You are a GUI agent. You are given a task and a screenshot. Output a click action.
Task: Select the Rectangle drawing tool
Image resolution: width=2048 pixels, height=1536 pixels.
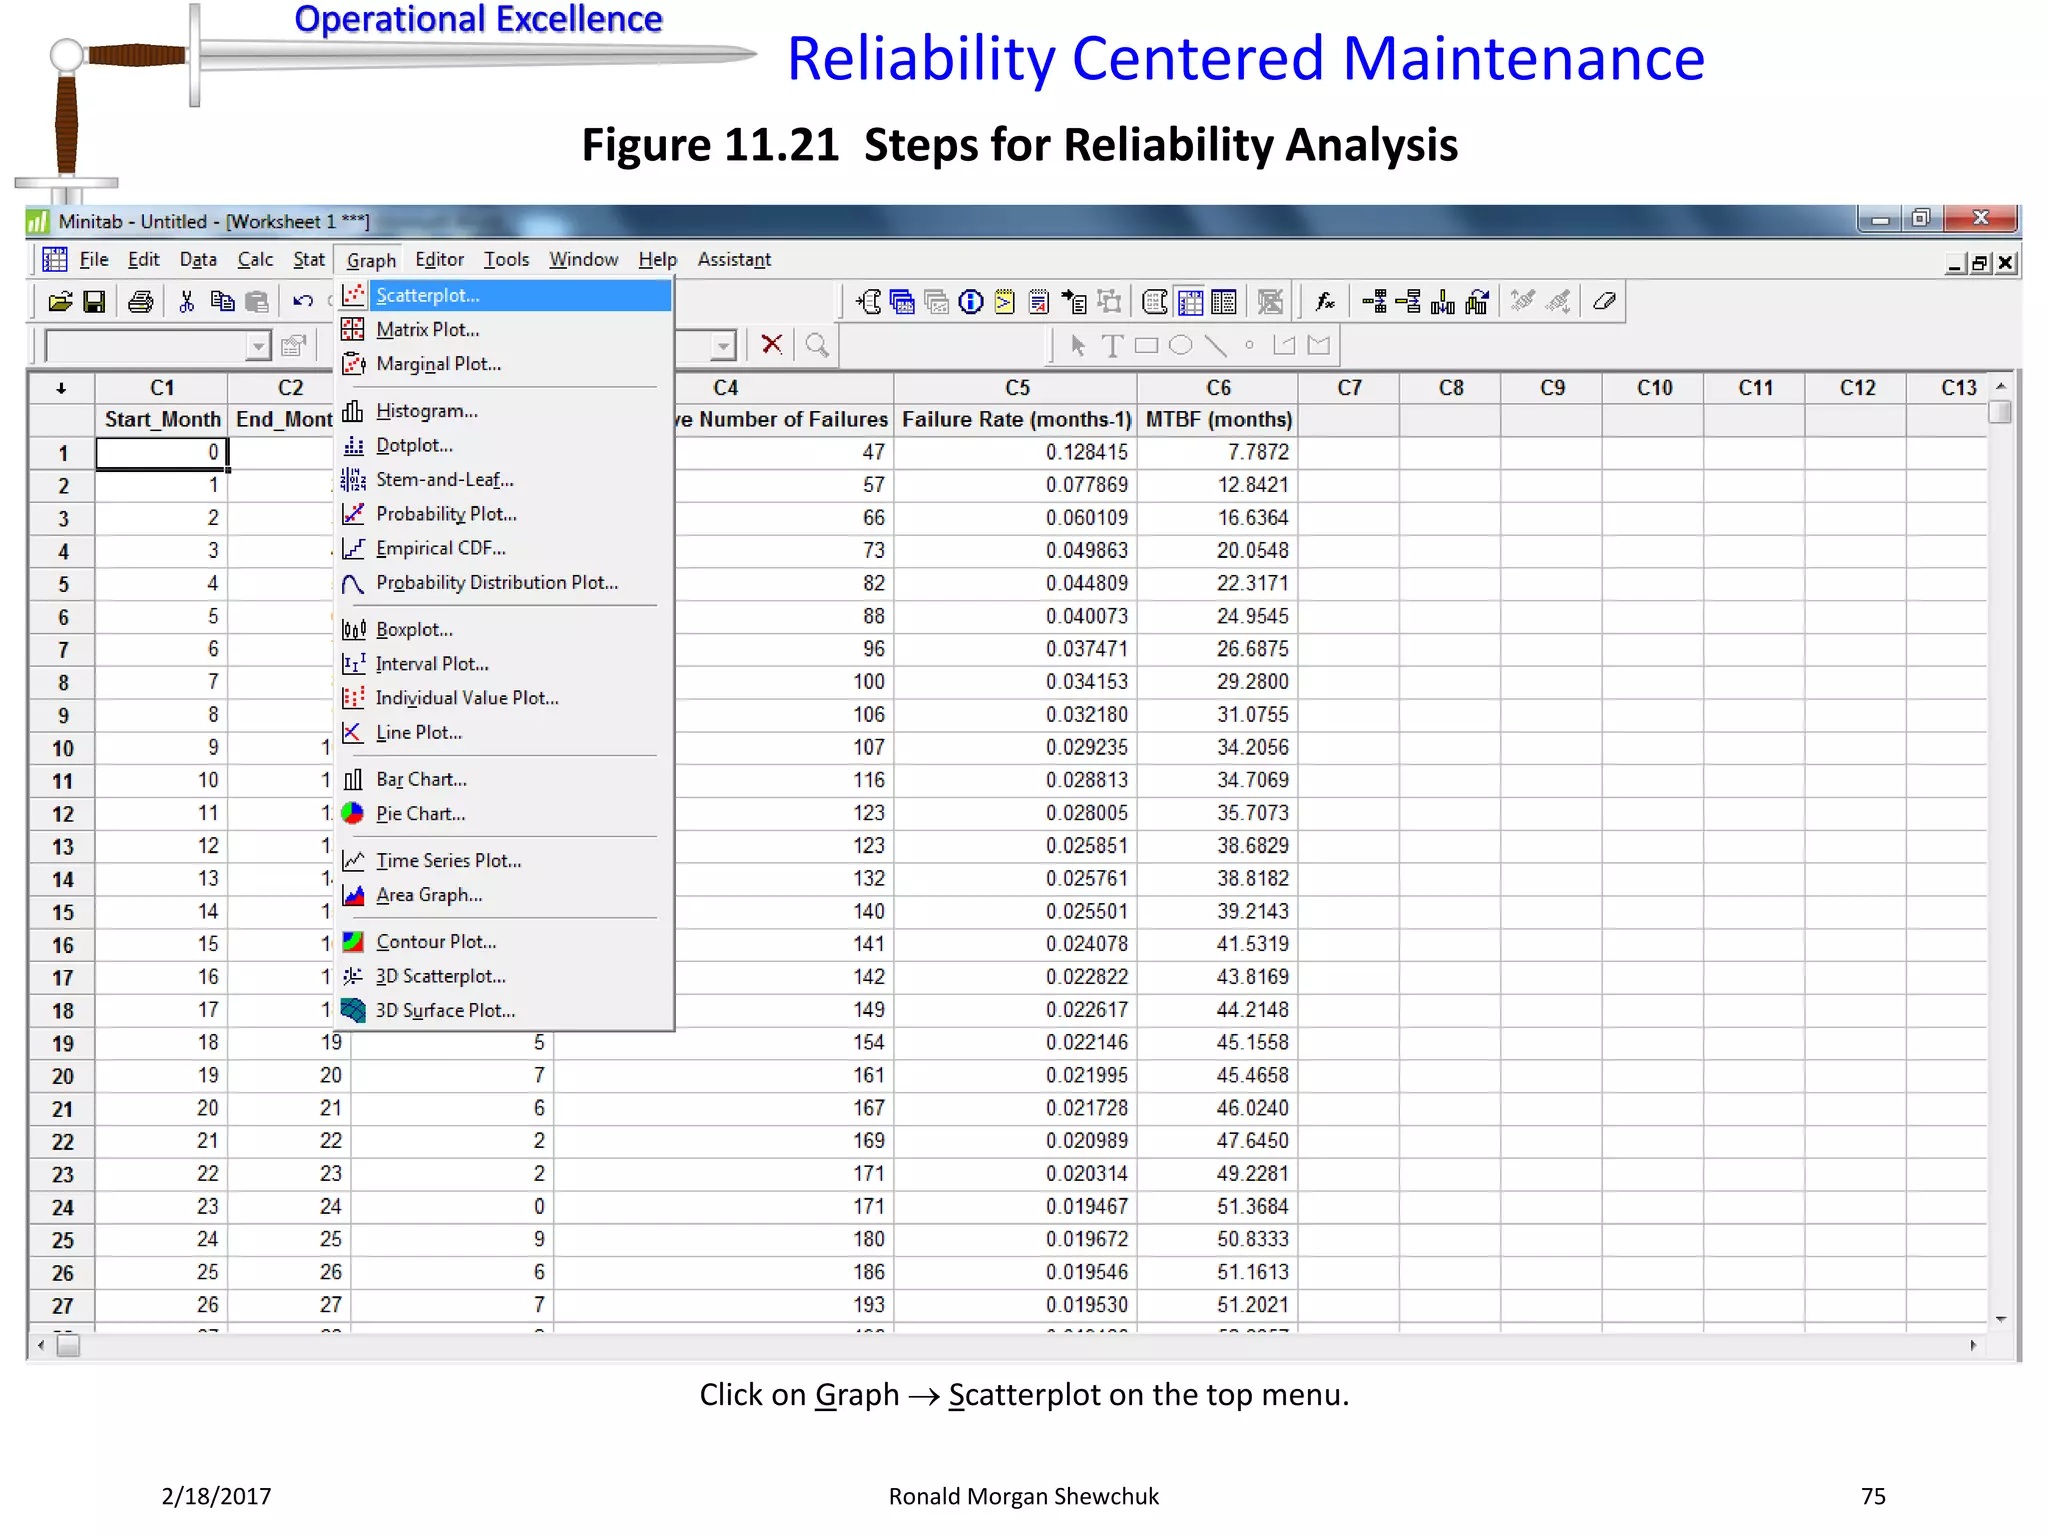[x=1146, y=346]
